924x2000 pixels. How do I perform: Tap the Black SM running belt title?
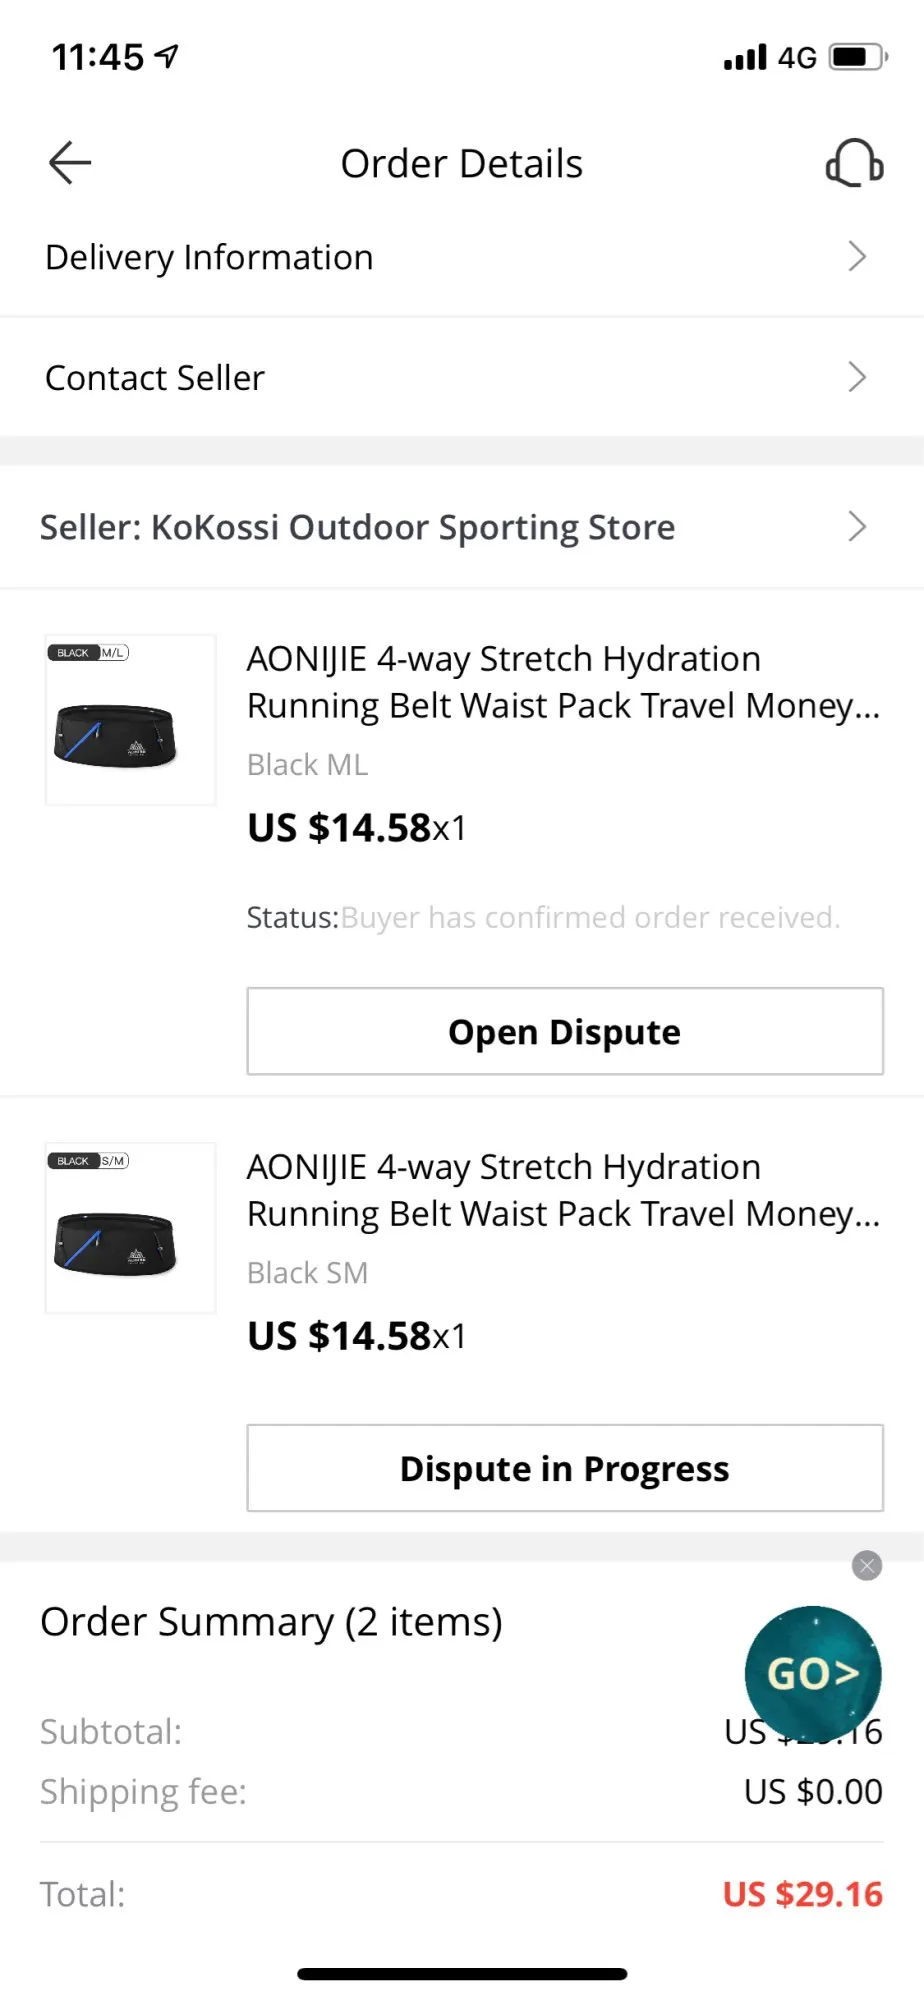[563, 1190]
